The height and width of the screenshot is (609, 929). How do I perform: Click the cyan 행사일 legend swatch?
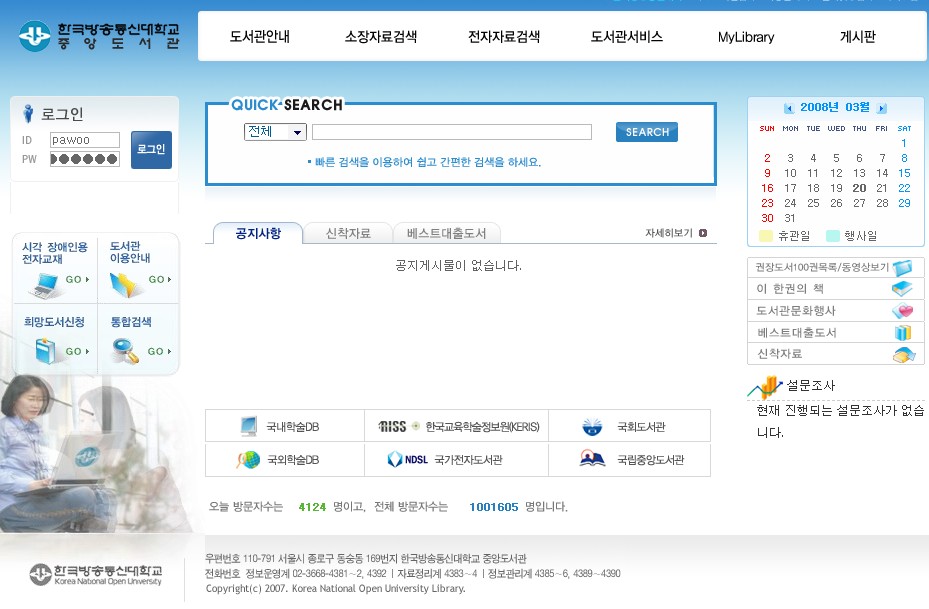(832, 236)
